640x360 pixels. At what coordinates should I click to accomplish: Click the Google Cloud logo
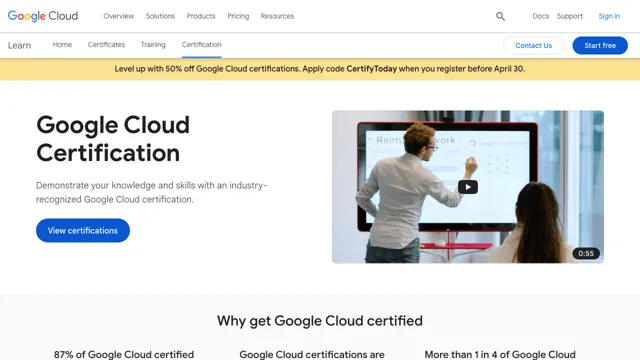(x=43, y=16)
